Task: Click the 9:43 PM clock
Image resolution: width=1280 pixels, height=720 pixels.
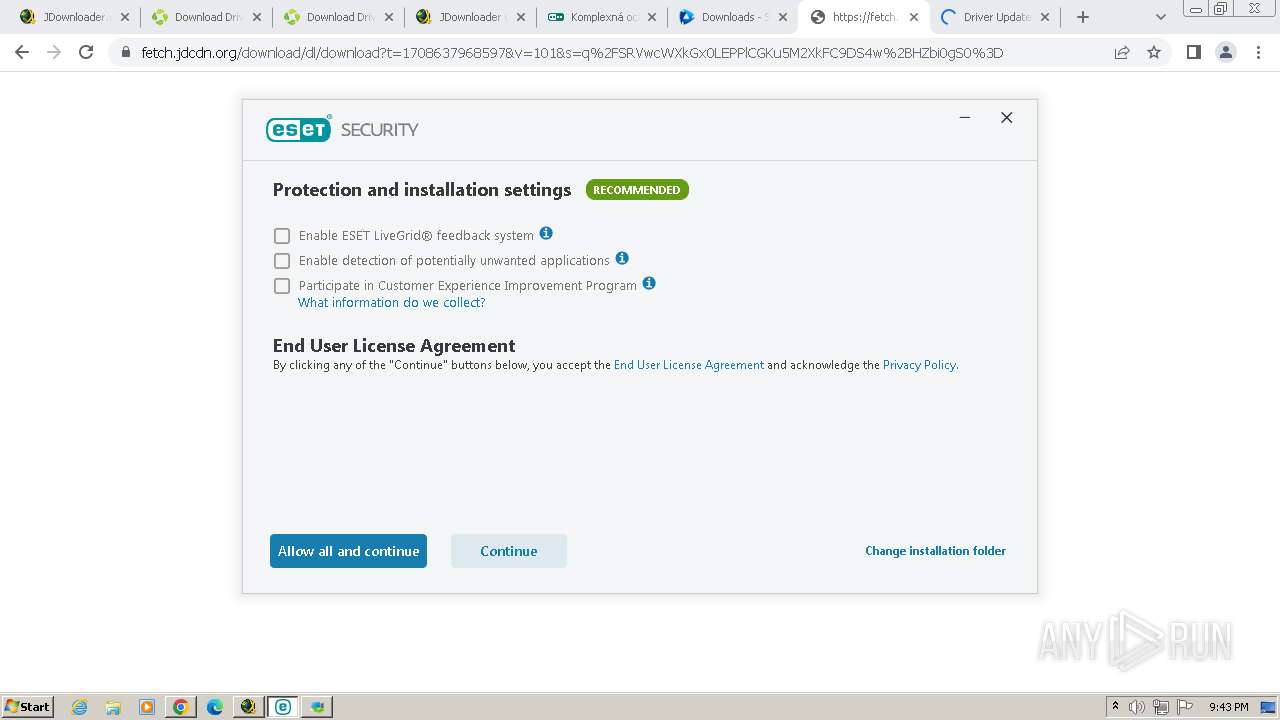Action: click(x=1228, y=707)
